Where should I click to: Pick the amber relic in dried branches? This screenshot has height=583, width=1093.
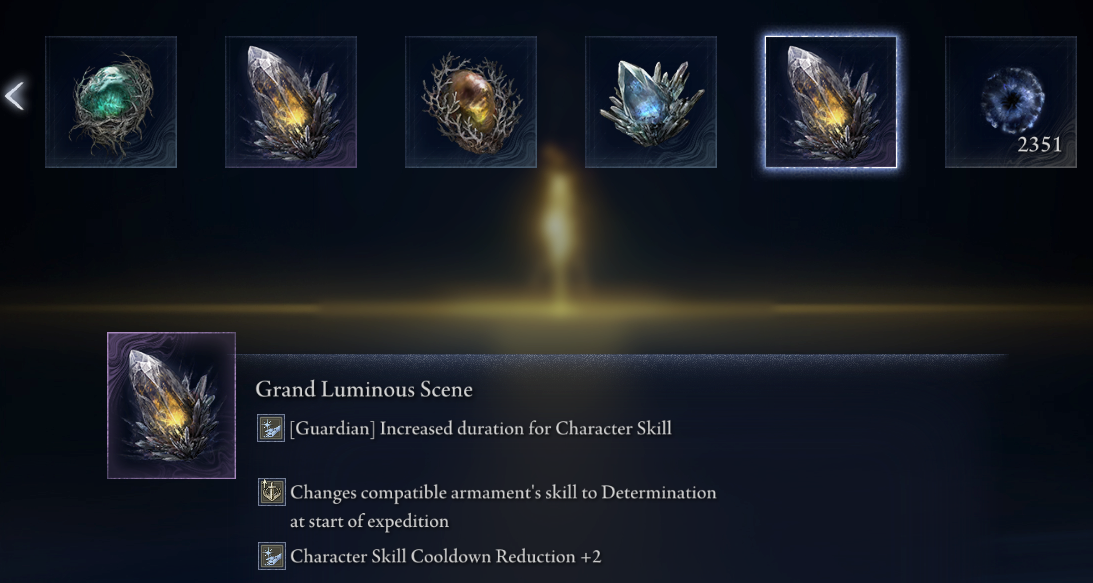click(471, 102)
